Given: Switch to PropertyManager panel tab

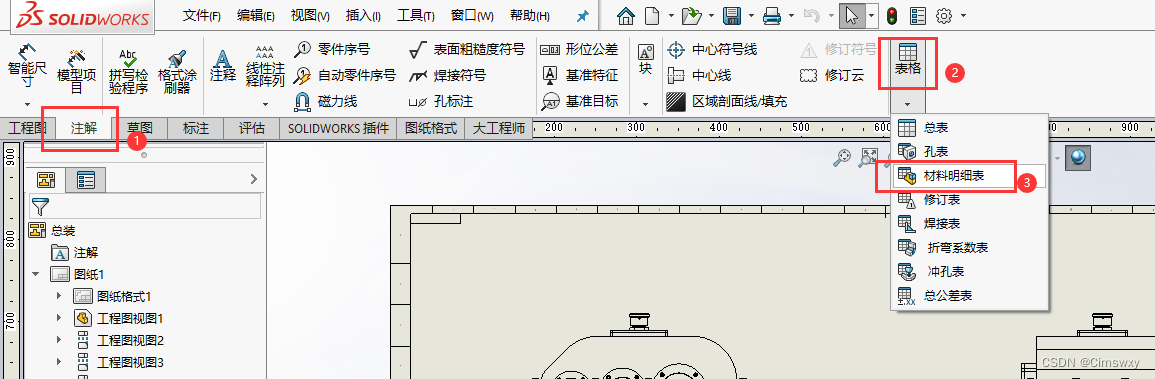Looking at the screenshot, I should pos(86,180).
